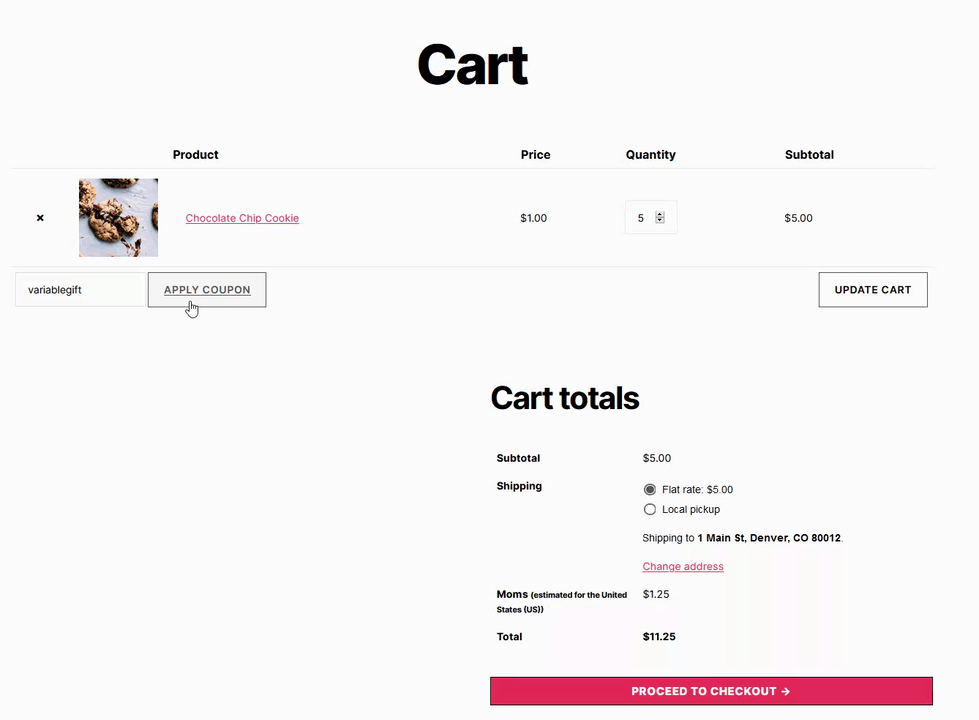Image resolution: width=979 pixels, height=720 pixels.
Task: Click the Product column header
Action: [196, 155]
